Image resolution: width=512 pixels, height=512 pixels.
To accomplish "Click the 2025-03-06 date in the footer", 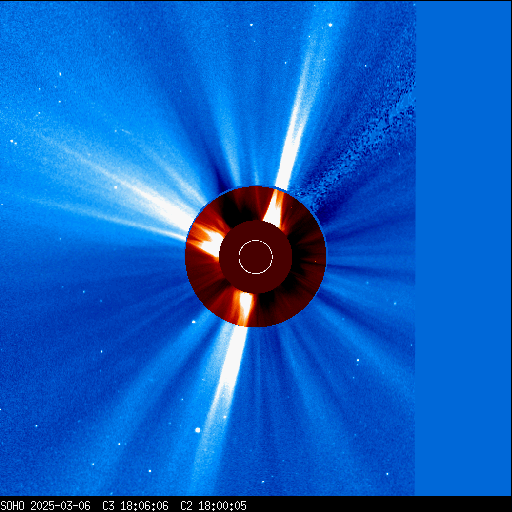I will tap(60, 506).
